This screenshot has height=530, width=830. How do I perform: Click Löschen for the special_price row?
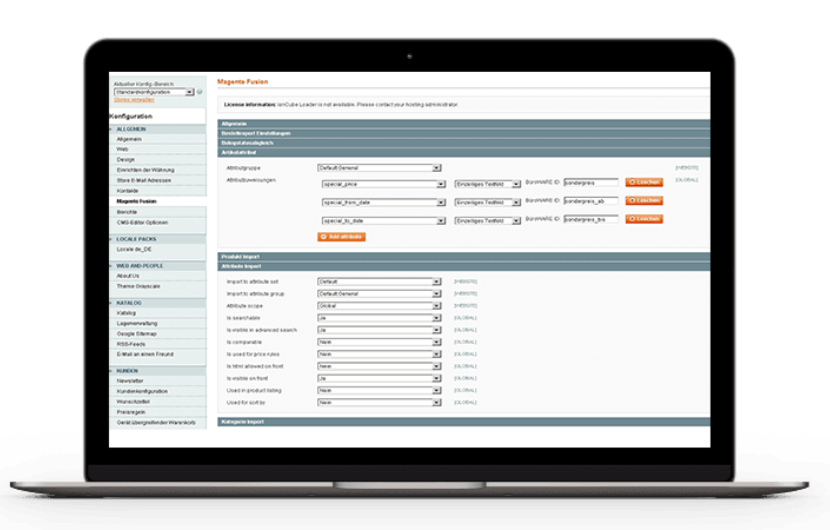point(644,182)
